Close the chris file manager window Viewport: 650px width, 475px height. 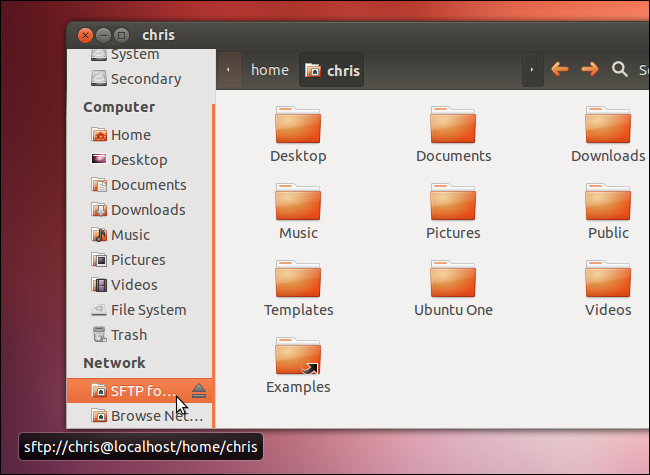[85, 36]
